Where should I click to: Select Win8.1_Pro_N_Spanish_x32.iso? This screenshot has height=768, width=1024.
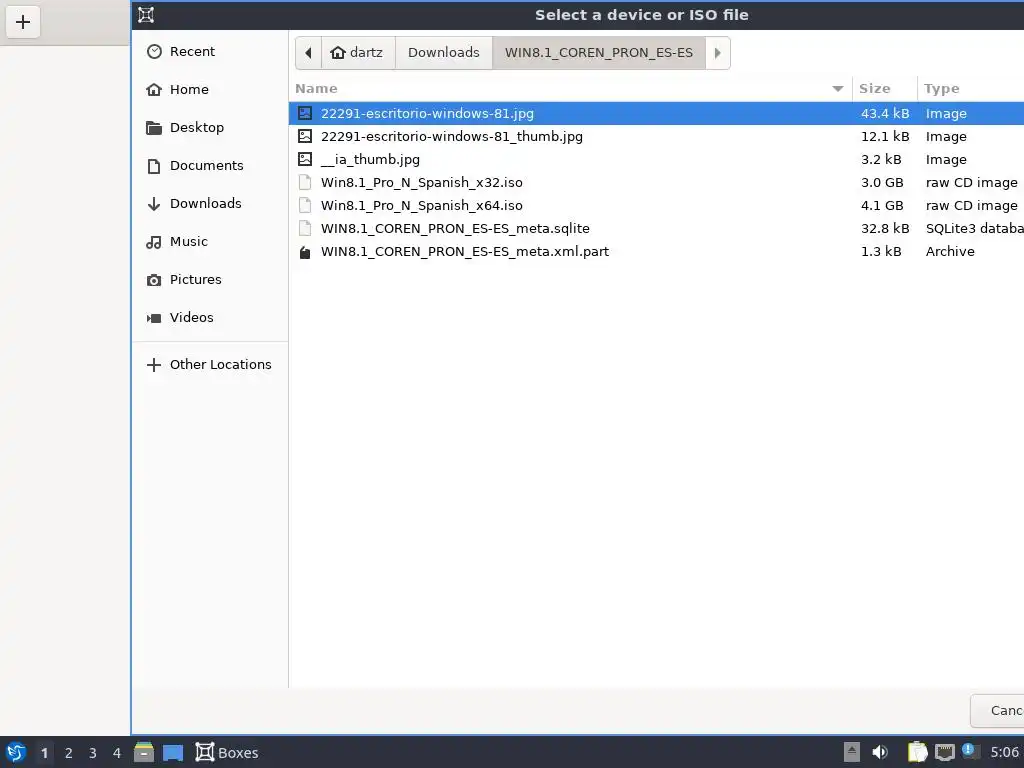[656, 182]
